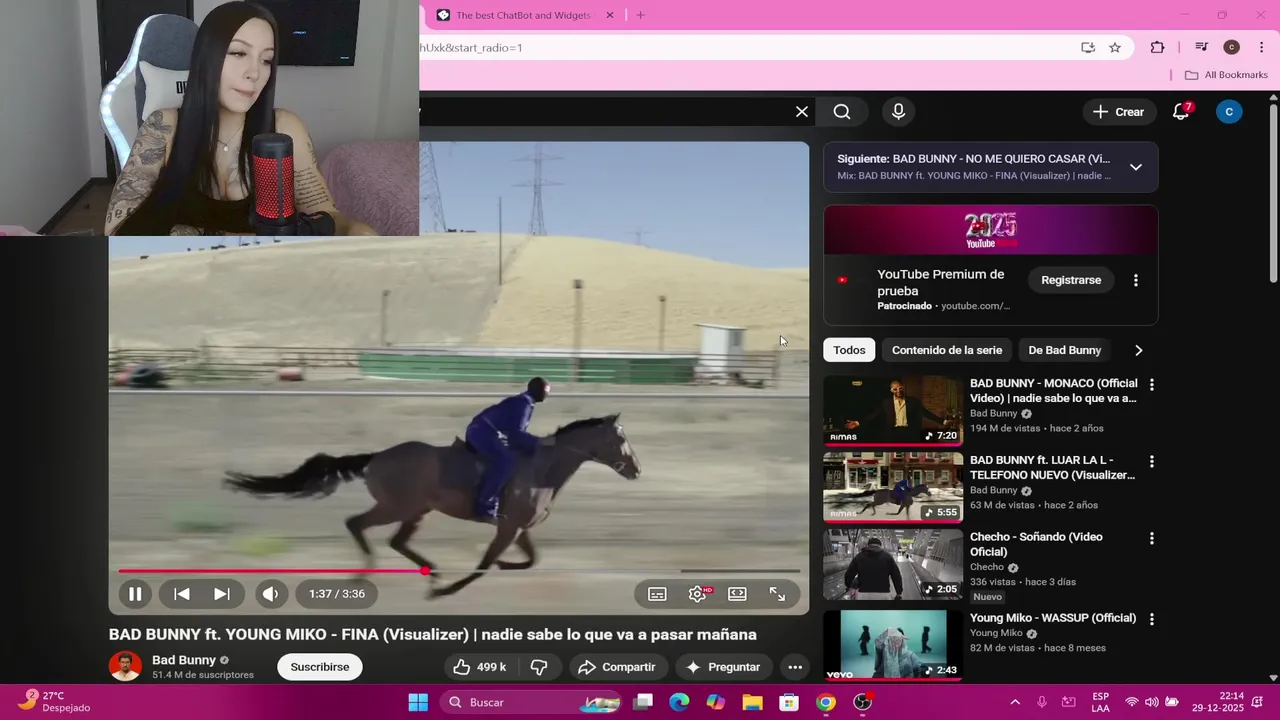This screenshot has height=720, width=1280.
Task: Open the Windows Start menu
Action: (418, 702)
